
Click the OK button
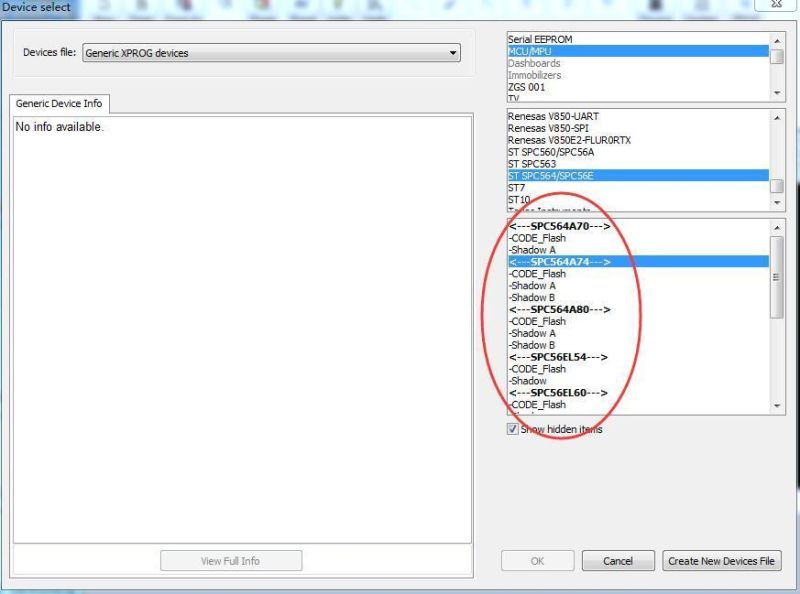pos(537,561)
